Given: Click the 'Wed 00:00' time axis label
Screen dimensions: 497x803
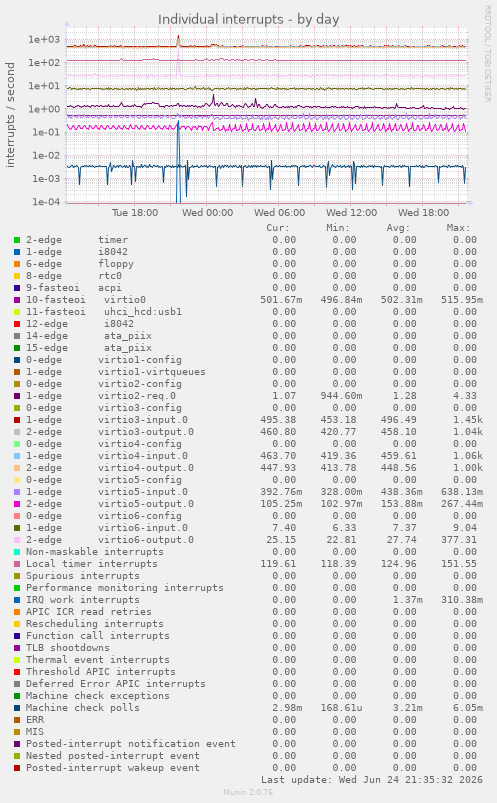Looking at the screenshot, I should [x=208, y=213].
